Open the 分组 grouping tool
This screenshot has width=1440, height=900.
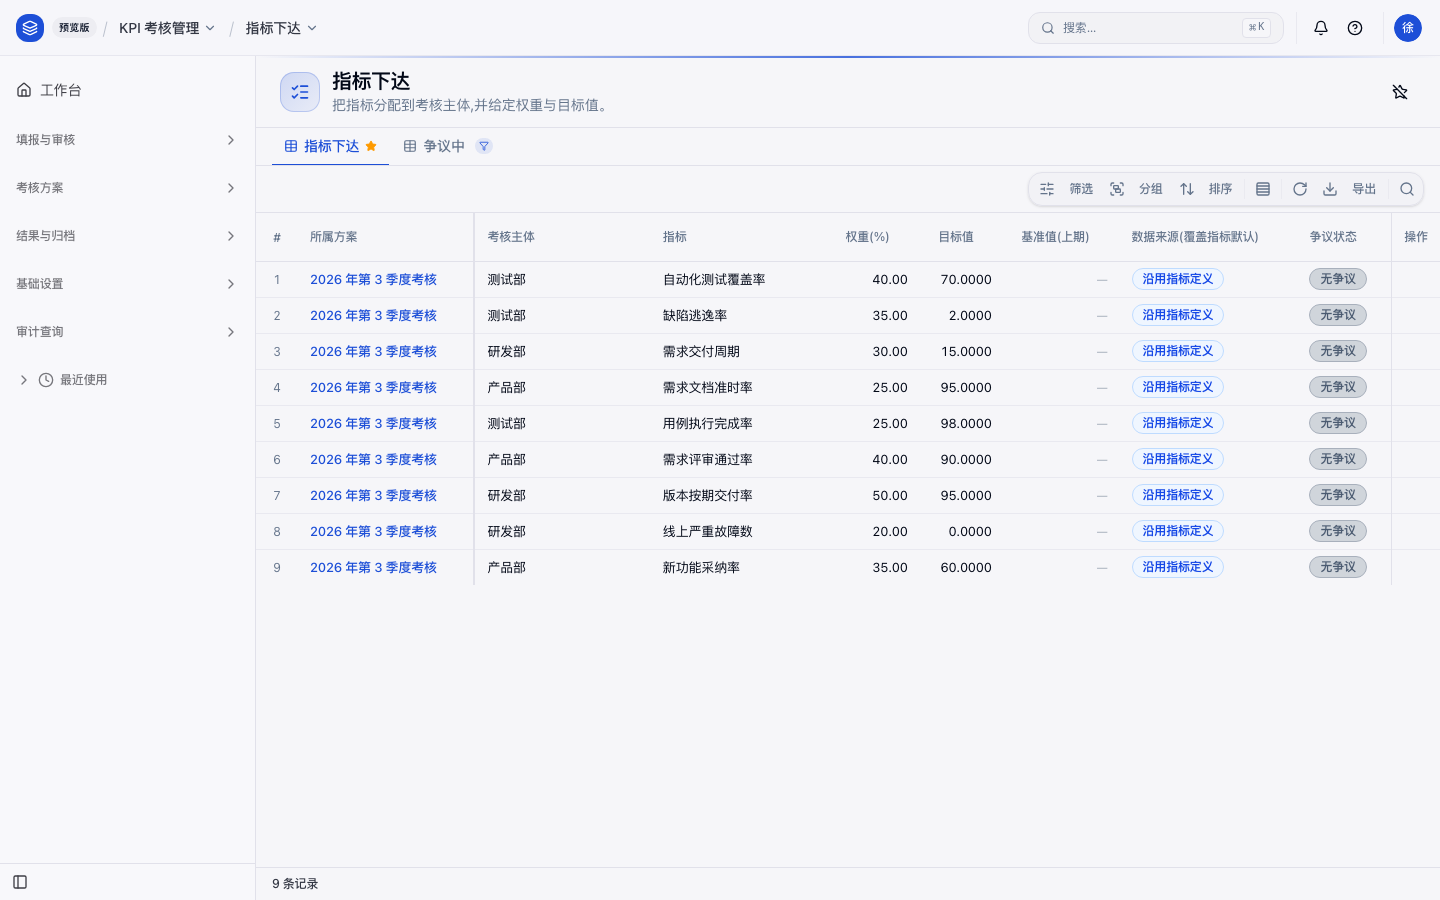[x=1136, y=189]
